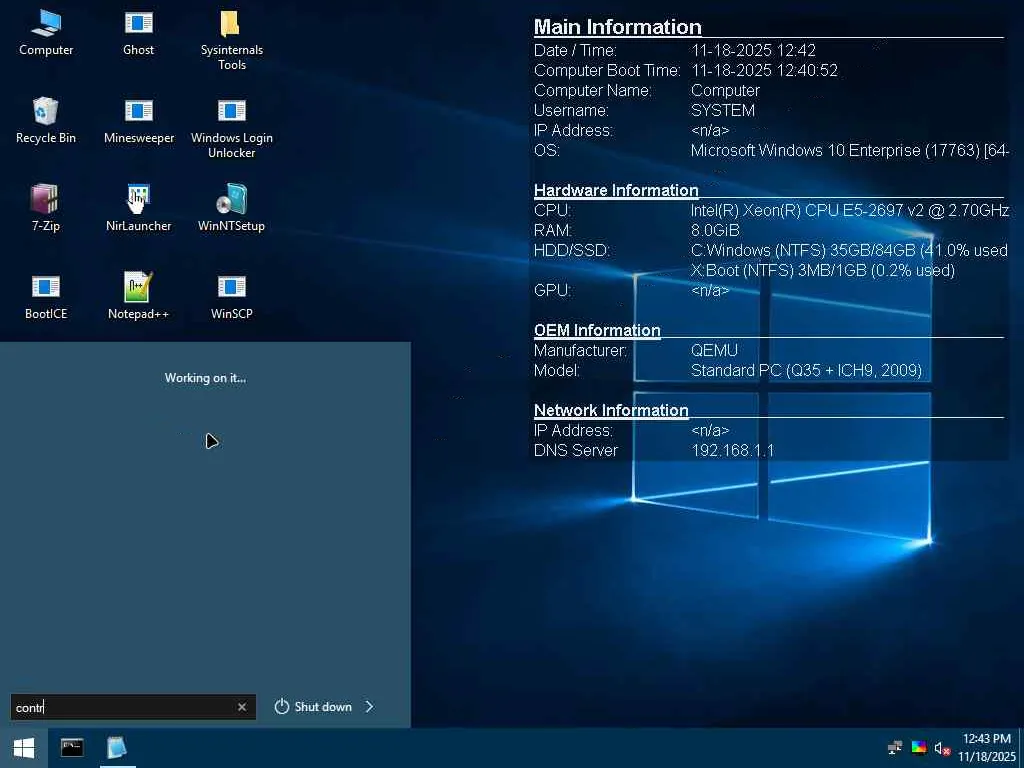The image size is (1024, 768).
Task: Open the command prompt taskbar icon
Action: tap(72, 748)
